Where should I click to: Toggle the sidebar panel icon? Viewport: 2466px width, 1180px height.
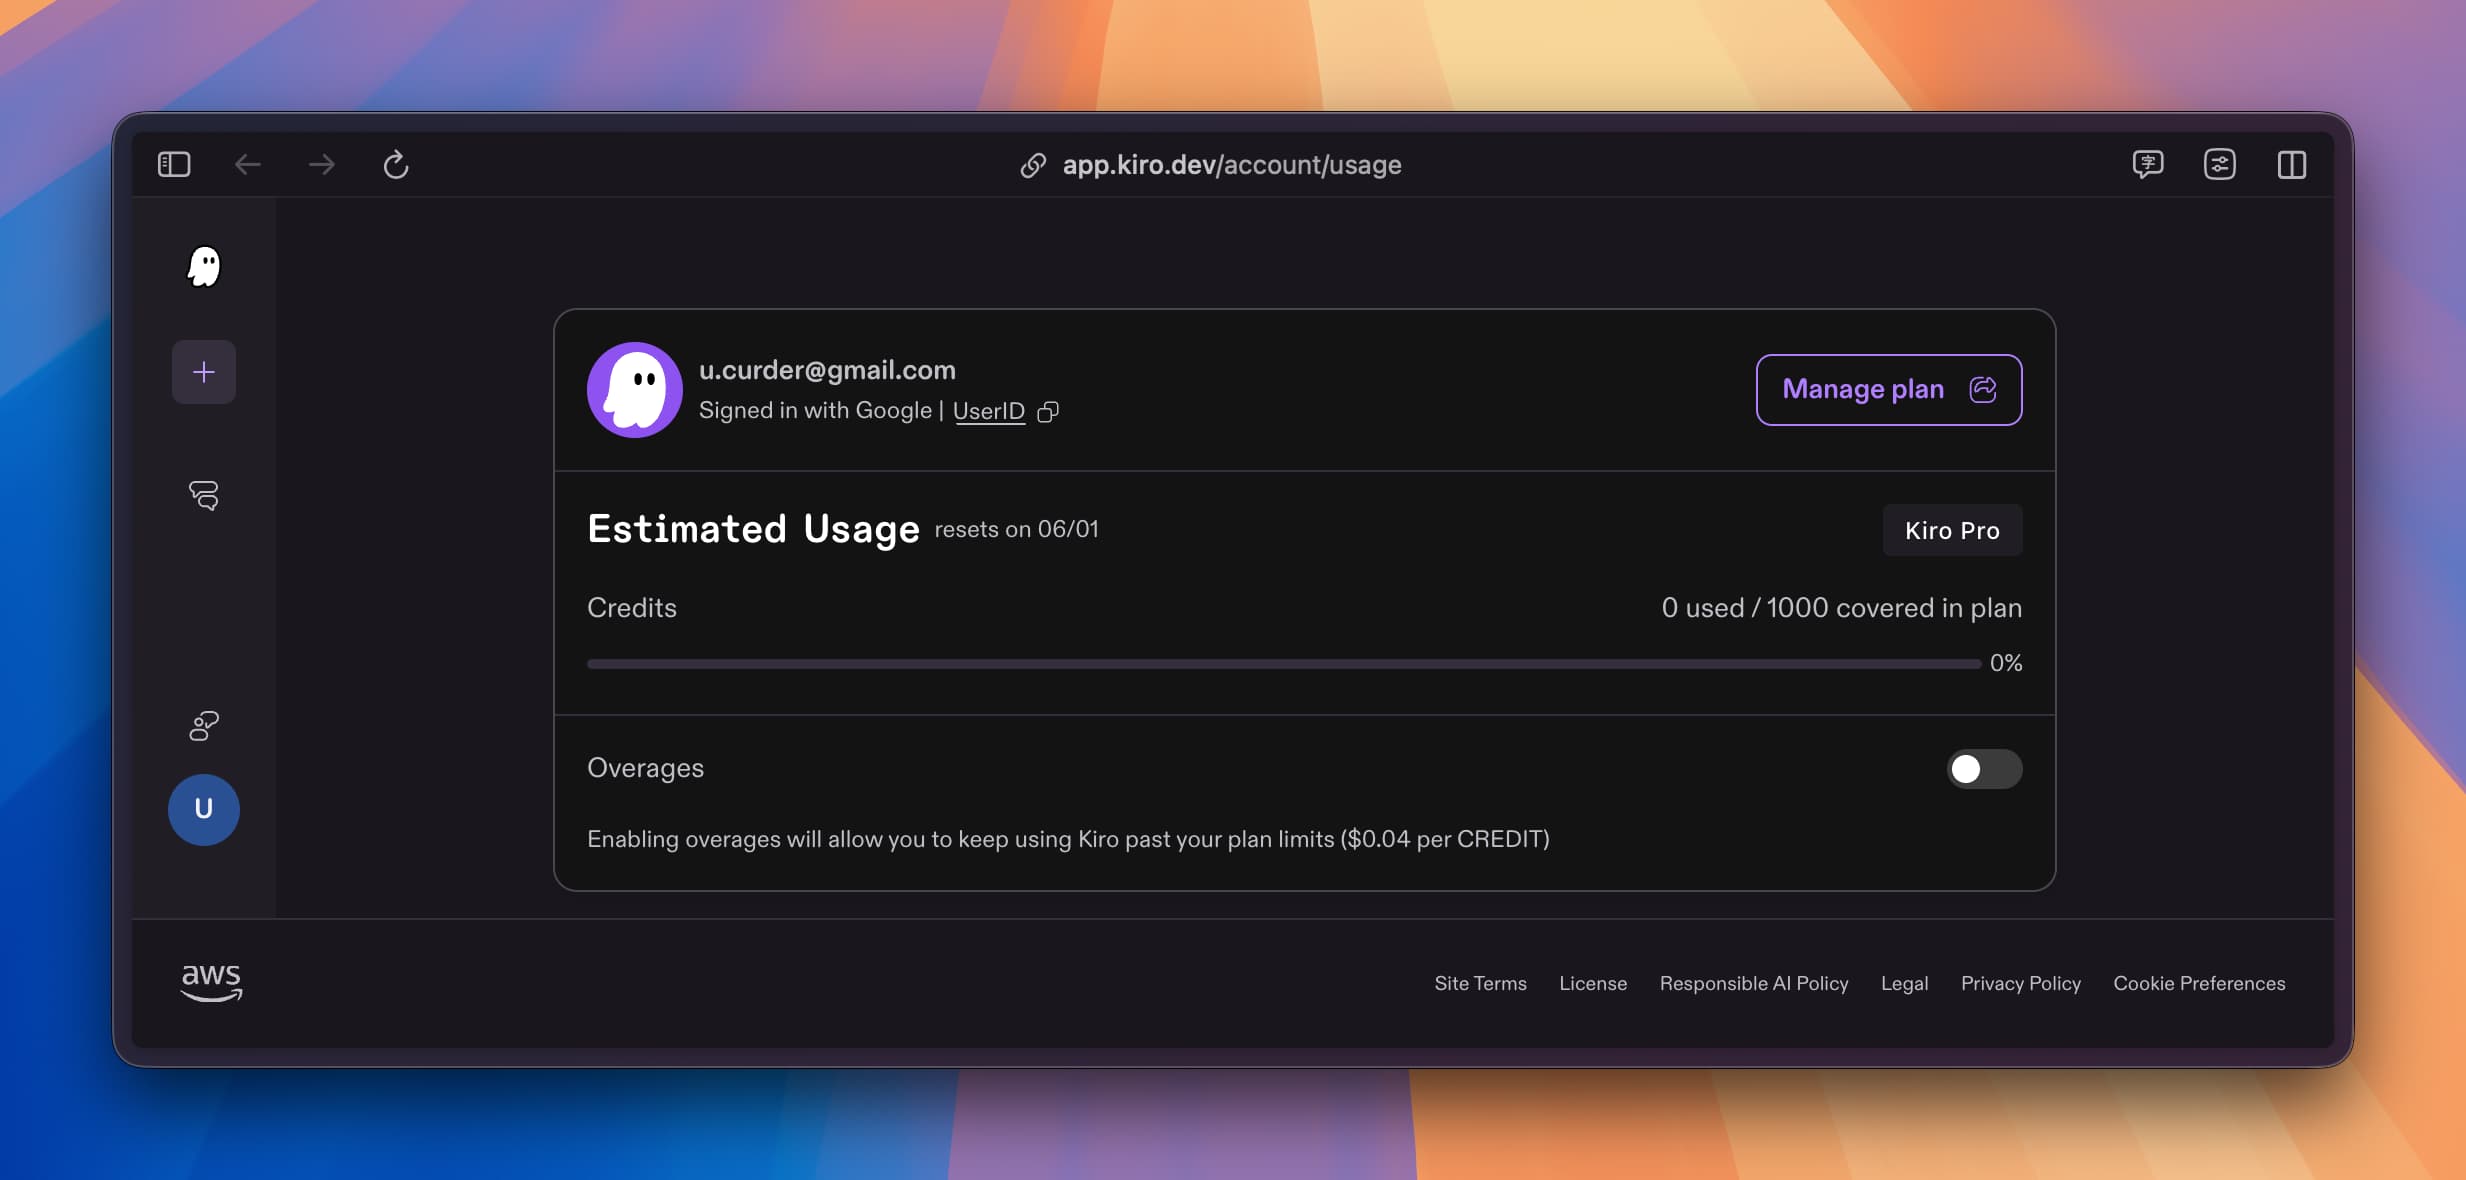click(174, 164)
